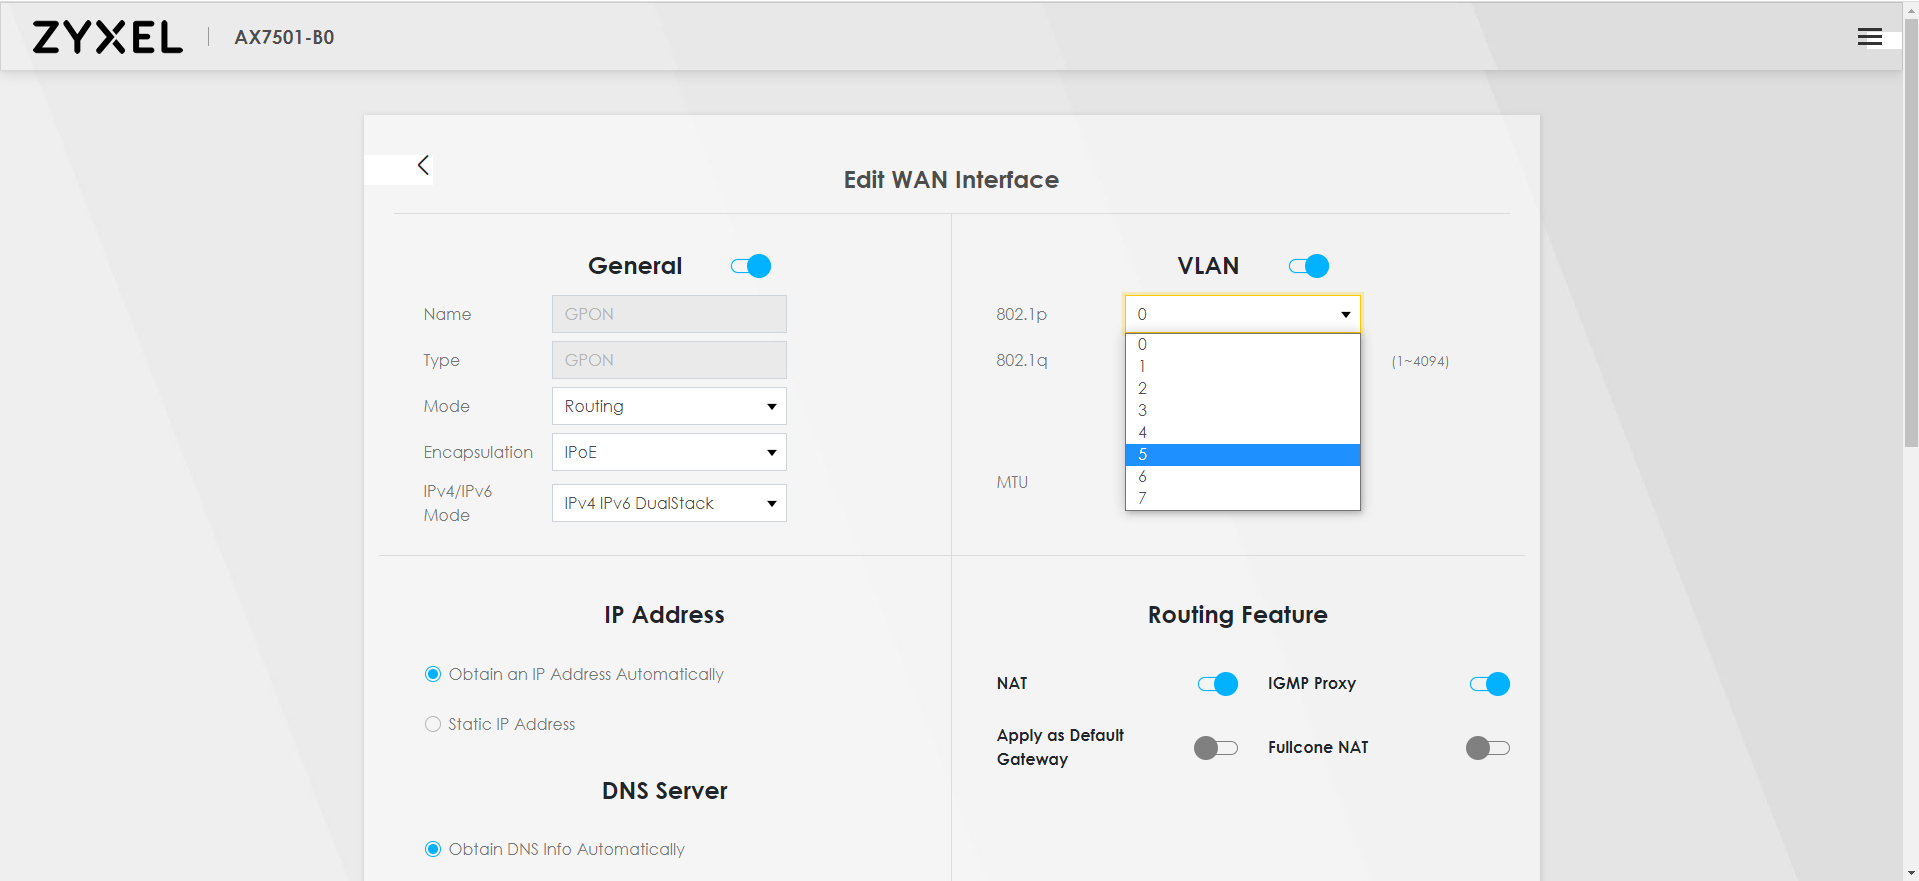The width and height of the screenshot is (1919, 881).
Task: Enable the Fullcone NAT switch
Action: [1487, 748]
